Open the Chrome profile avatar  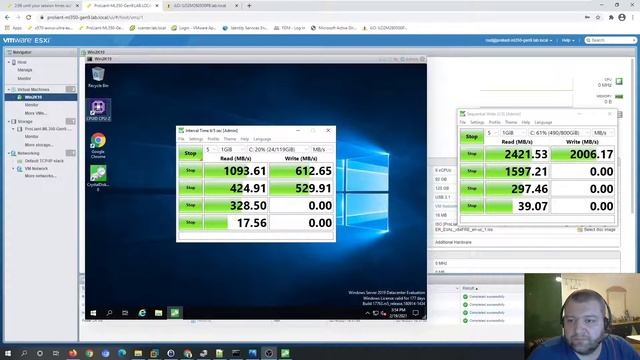pyautogui.click(x=622, y=17)
